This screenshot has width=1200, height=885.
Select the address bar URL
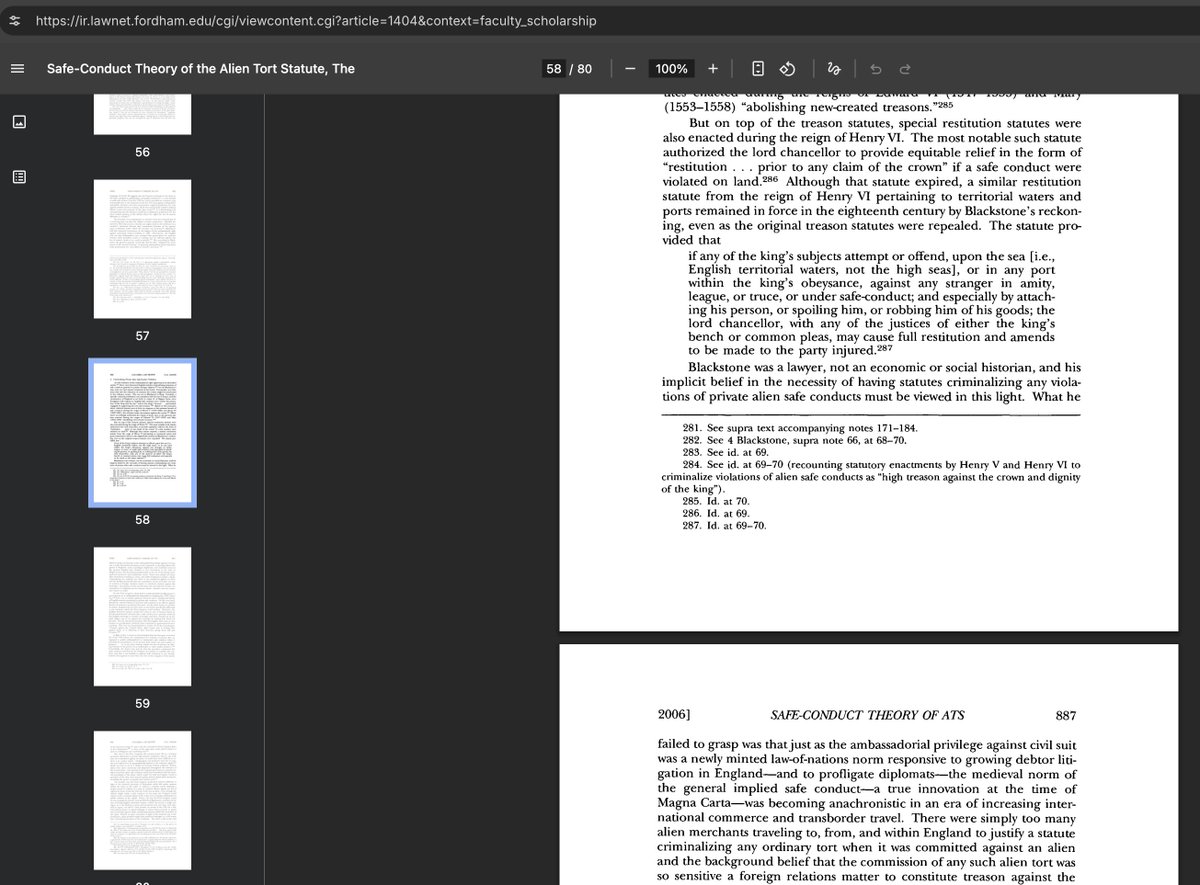pos(316,20)
